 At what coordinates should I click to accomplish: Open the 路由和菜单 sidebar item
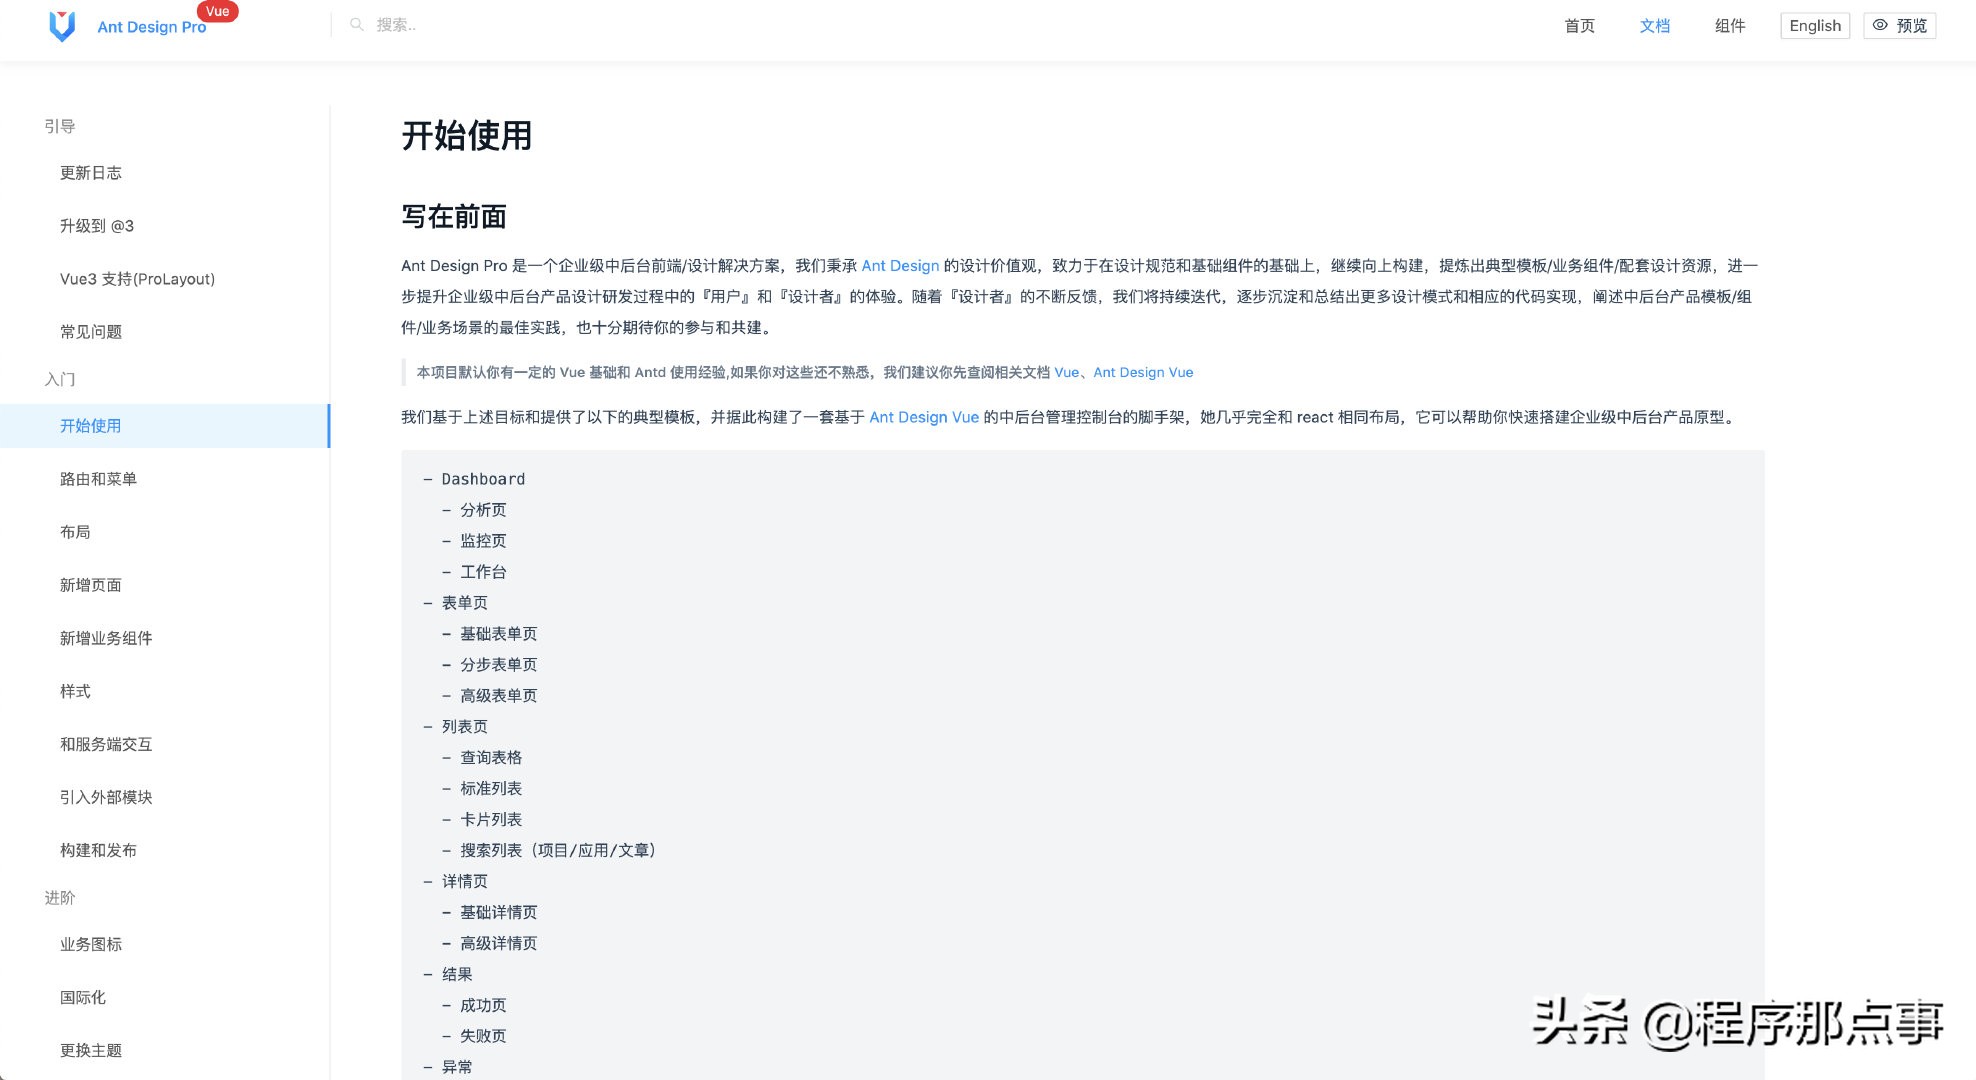[98, 479]
